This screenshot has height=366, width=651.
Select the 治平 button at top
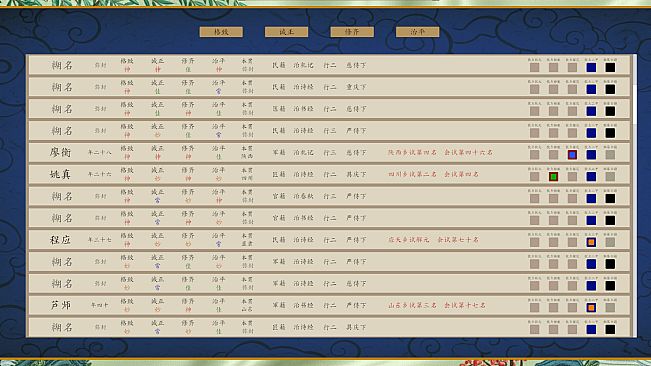point(417,32)
